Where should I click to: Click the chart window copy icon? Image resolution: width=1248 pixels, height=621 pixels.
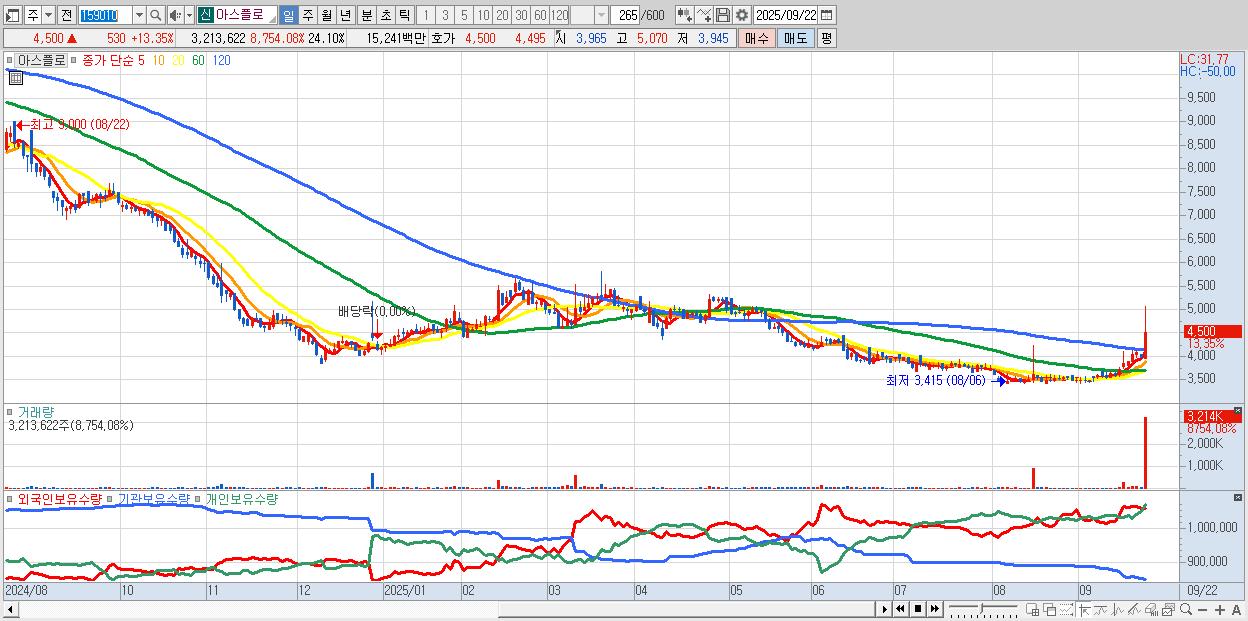click(1168, 609)
